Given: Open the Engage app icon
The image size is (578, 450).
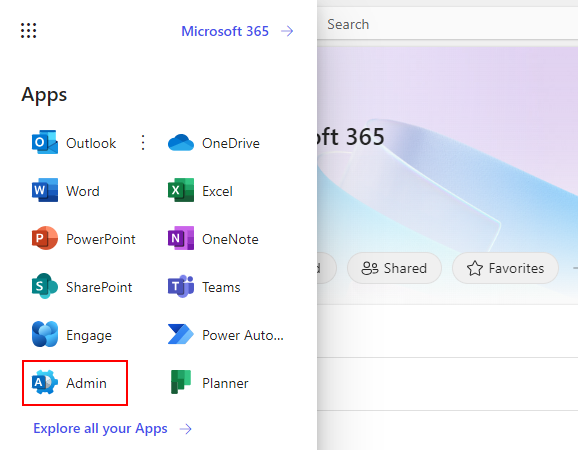Looking at the screenshot, I should pos(45,334).
